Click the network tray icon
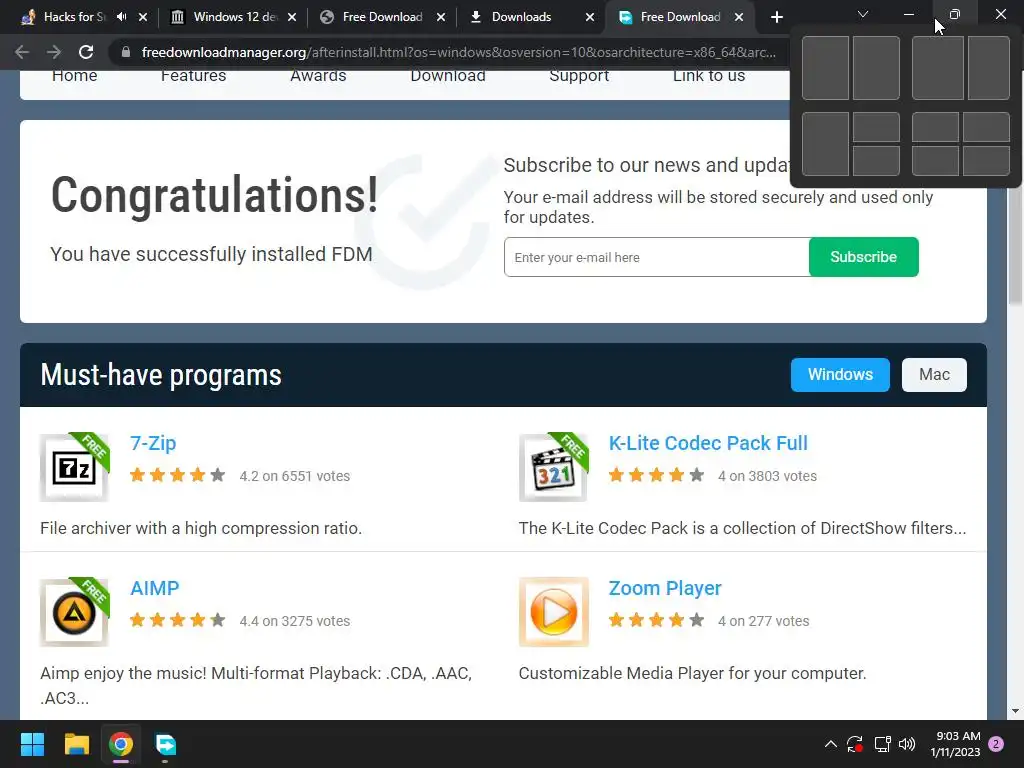This screenshot has height=768, width=1024. coord(882,744)
